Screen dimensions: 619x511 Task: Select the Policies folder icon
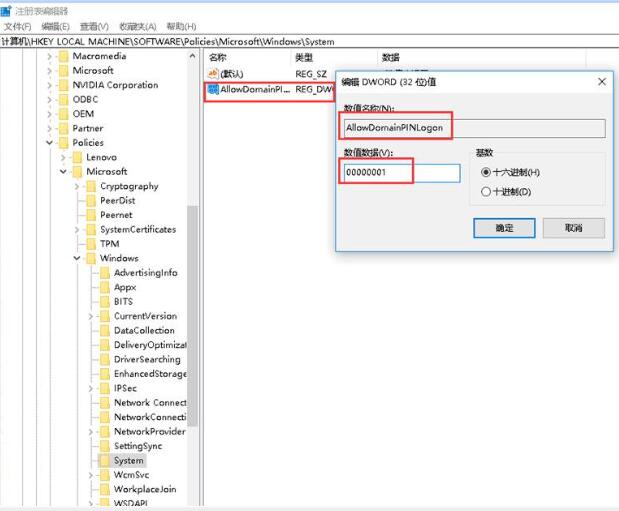[64, 143]
